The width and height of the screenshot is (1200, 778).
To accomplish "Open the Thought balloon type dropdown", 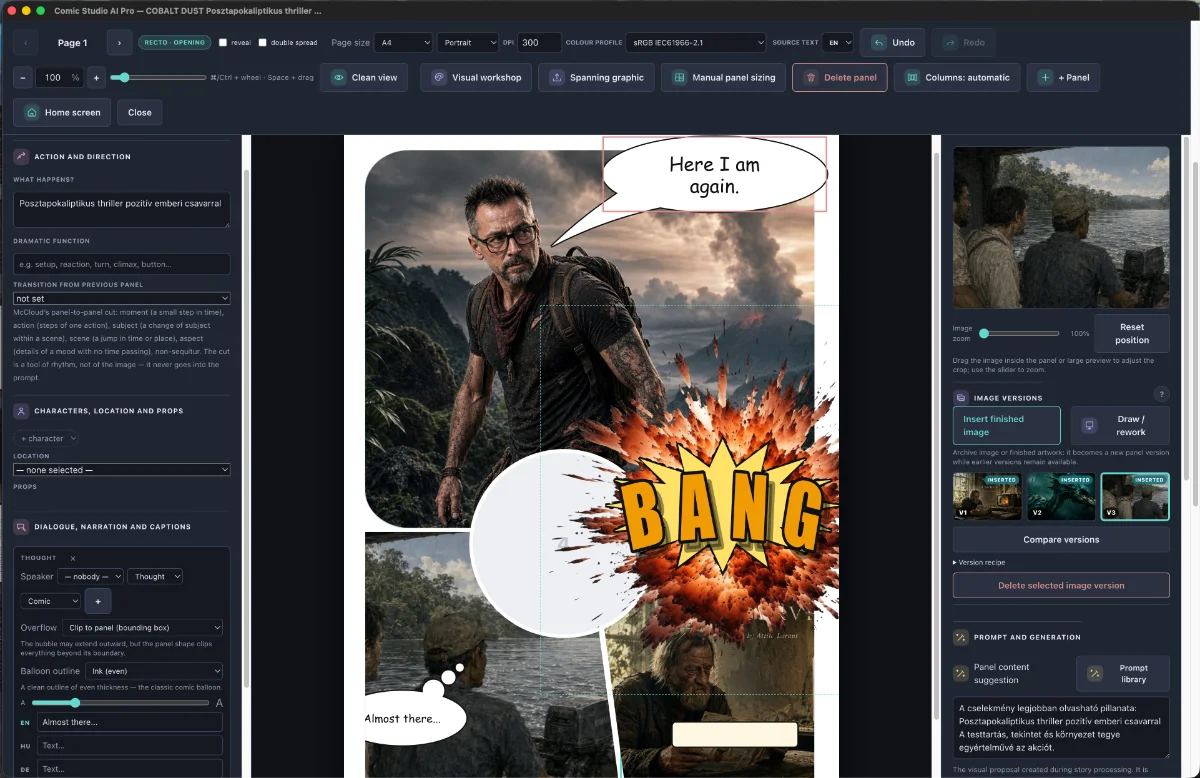I will pyautogui.click(x=155, y=576).
